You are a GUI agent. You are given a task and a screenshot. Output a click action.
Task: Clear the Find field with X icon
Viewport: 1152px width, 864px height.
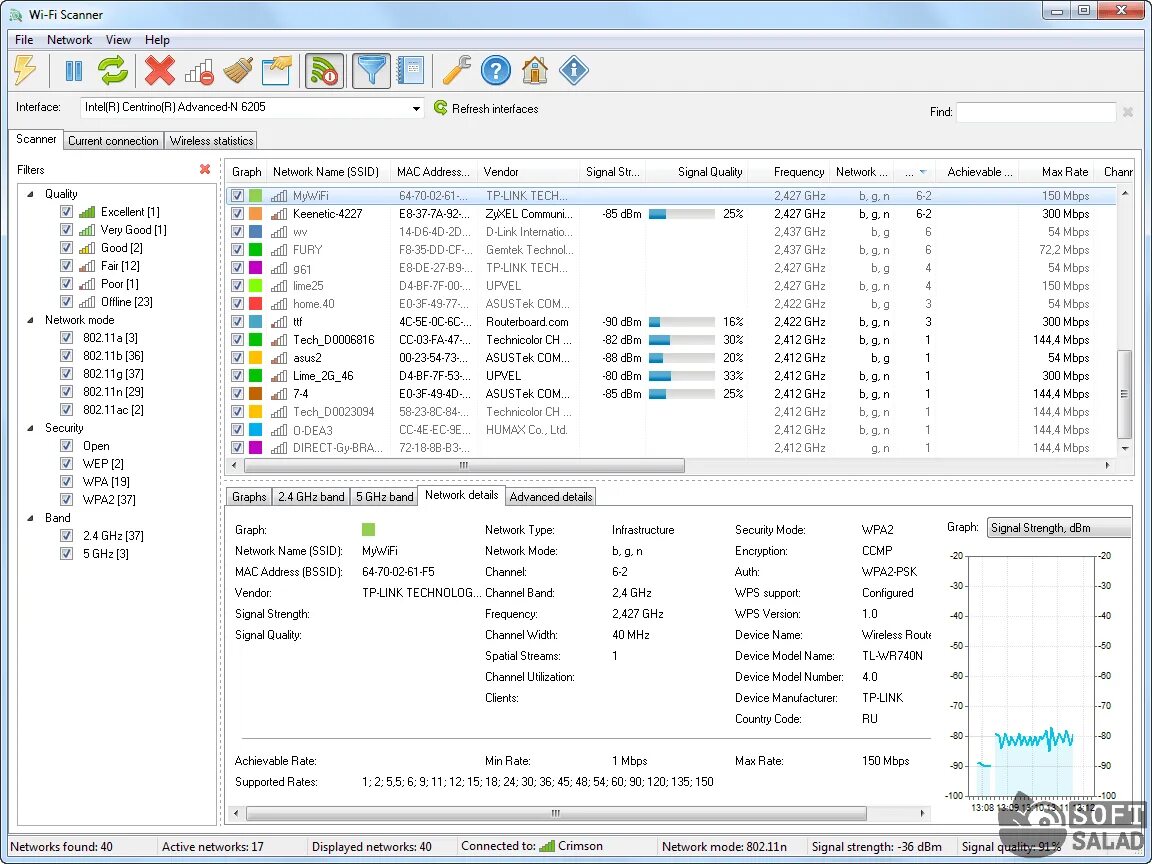[1128, 112]
